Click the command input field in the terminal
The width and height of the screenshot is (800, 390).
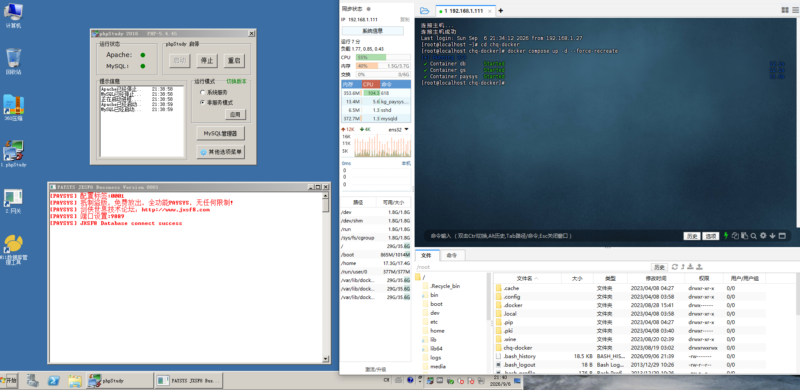[554, 236]
